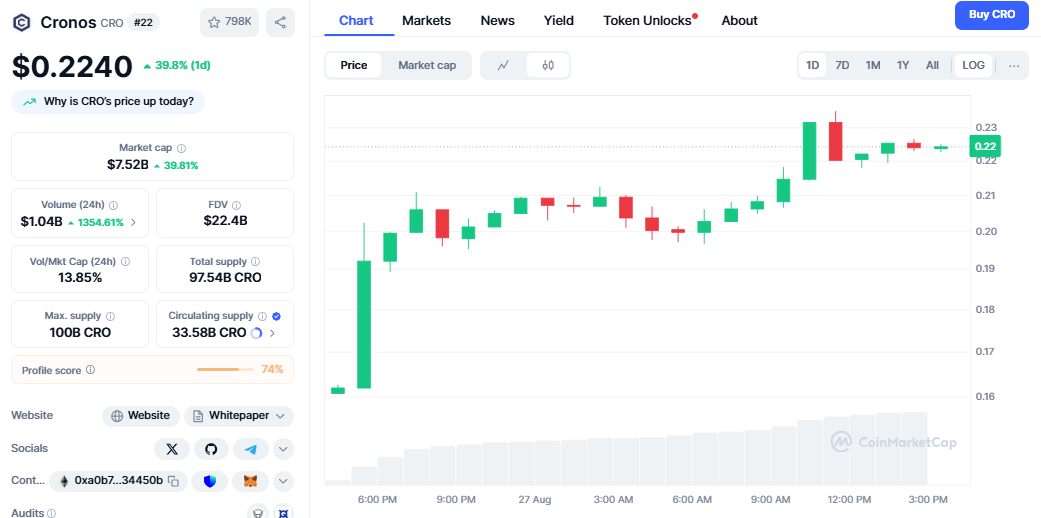
Task: Click the $22.4B FDV value
Action: tap(225, 220)
